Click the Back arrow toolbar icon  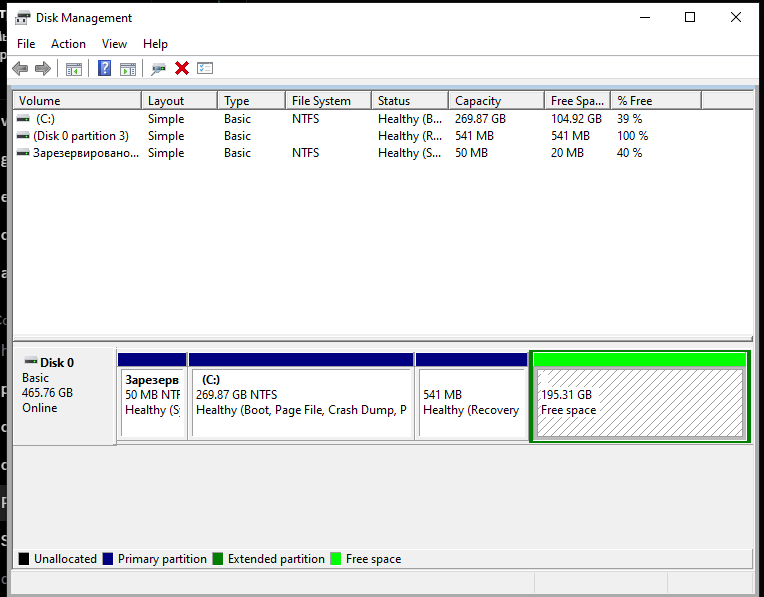pos(20,68)
